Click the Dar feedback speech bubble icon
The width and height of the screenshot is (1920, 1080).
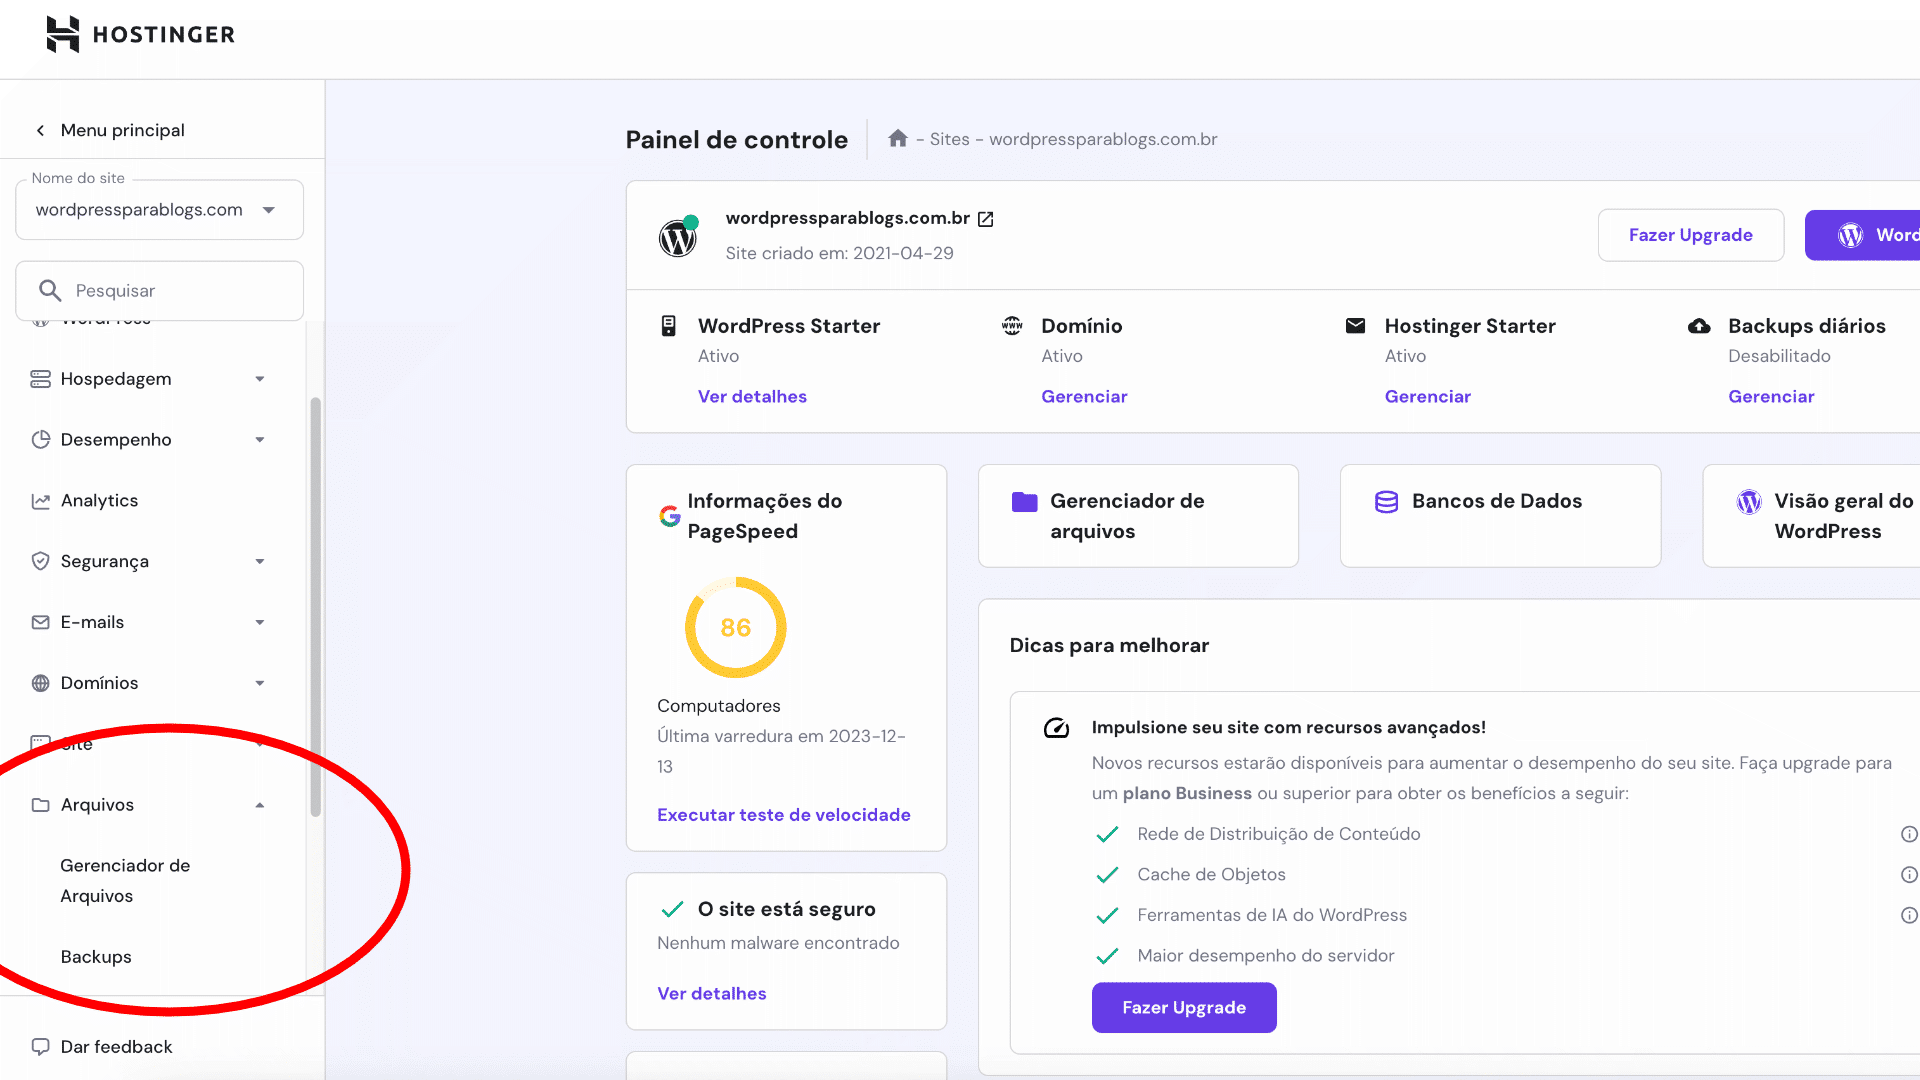(40, 1047)
